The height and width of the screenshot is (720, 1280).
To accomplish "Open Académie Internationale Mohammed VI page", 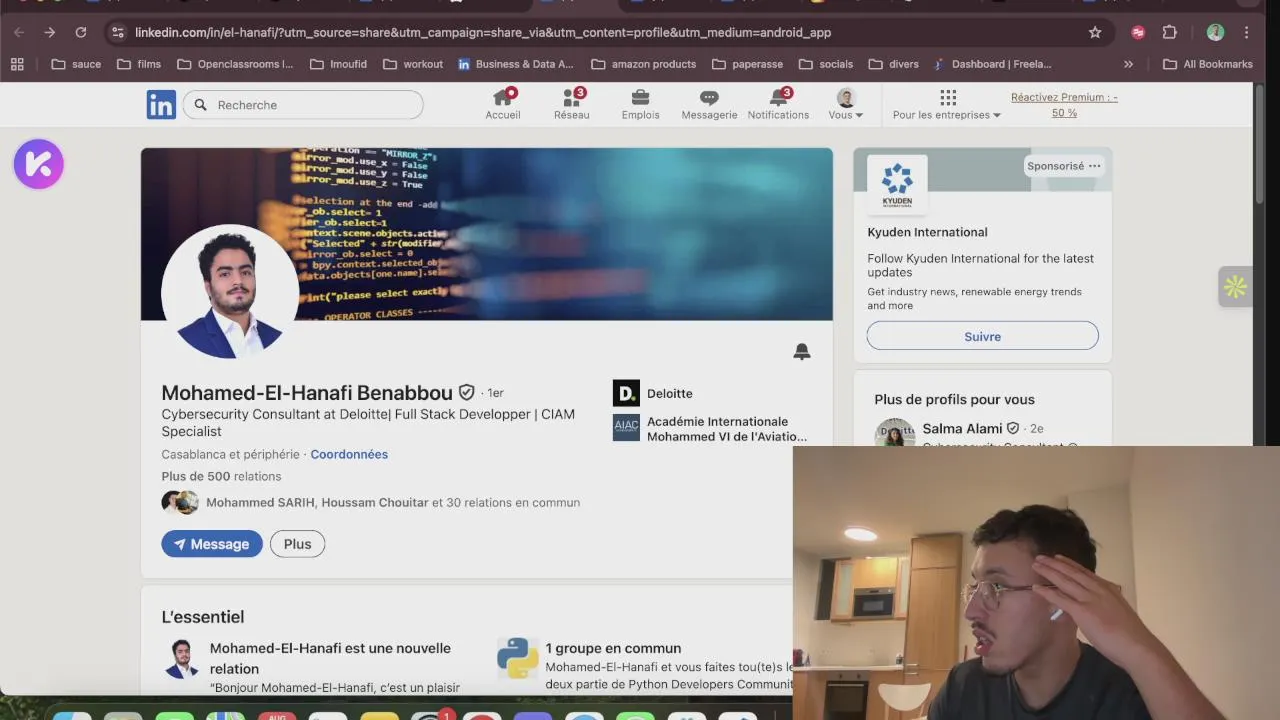I will pos(711,429).
